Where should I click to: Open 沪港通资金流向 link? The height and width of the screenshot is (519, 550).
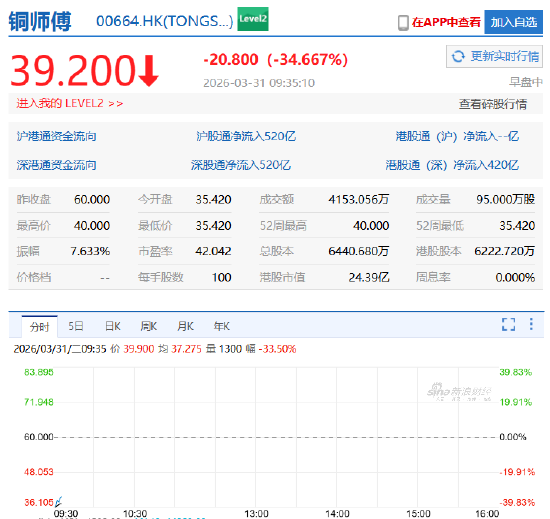pos(56,136)
